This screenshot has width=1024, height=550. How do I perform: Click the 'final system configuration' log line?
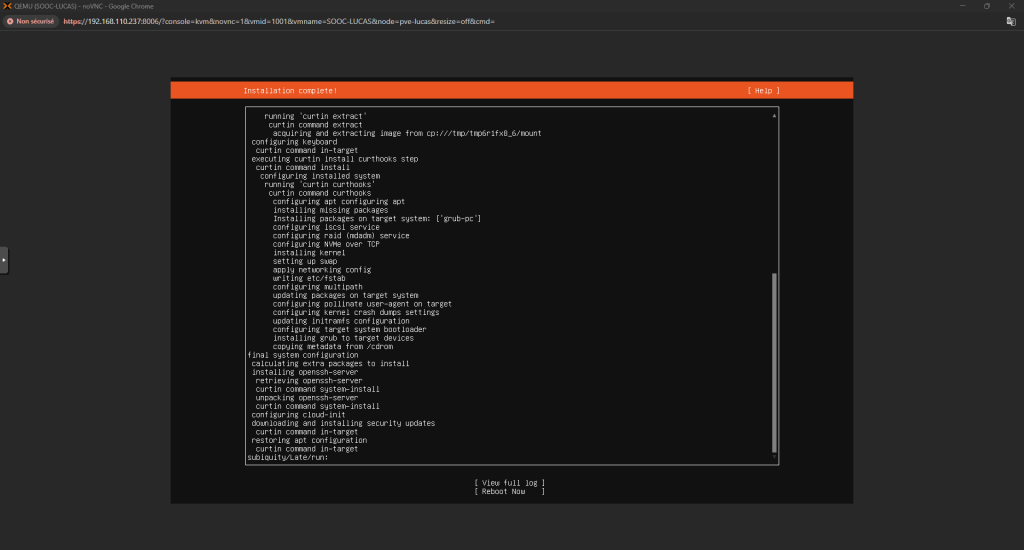click(302, 355)
